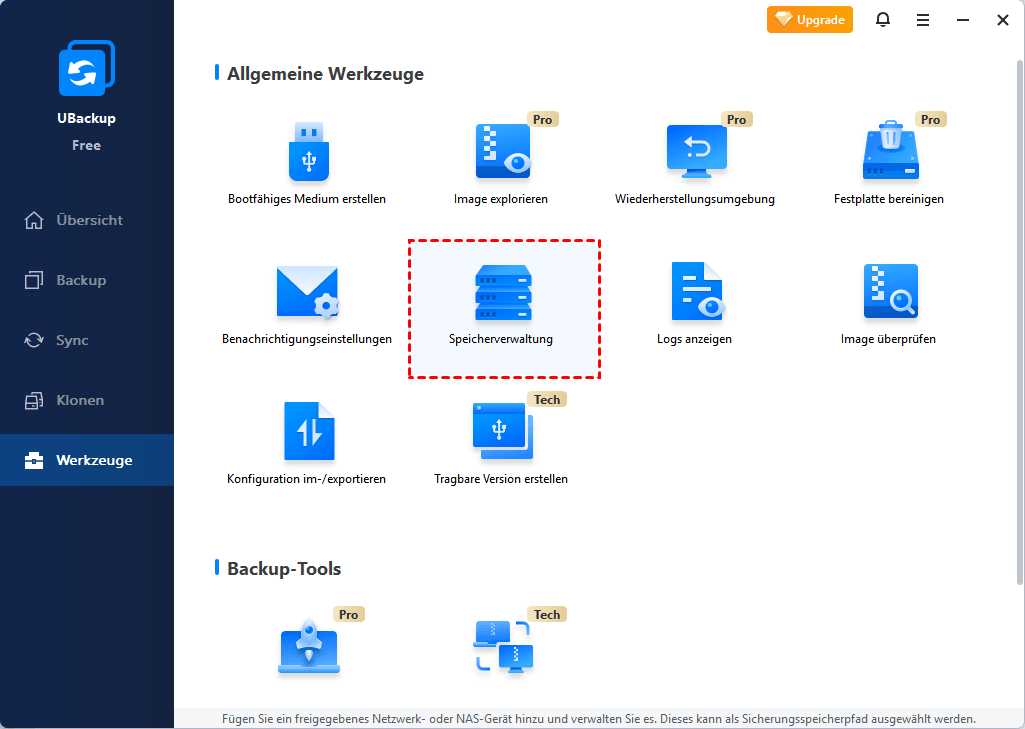Open Logs anzeigen viewer
Viewport: 1025px width, 729px height.
pos(695,292)
